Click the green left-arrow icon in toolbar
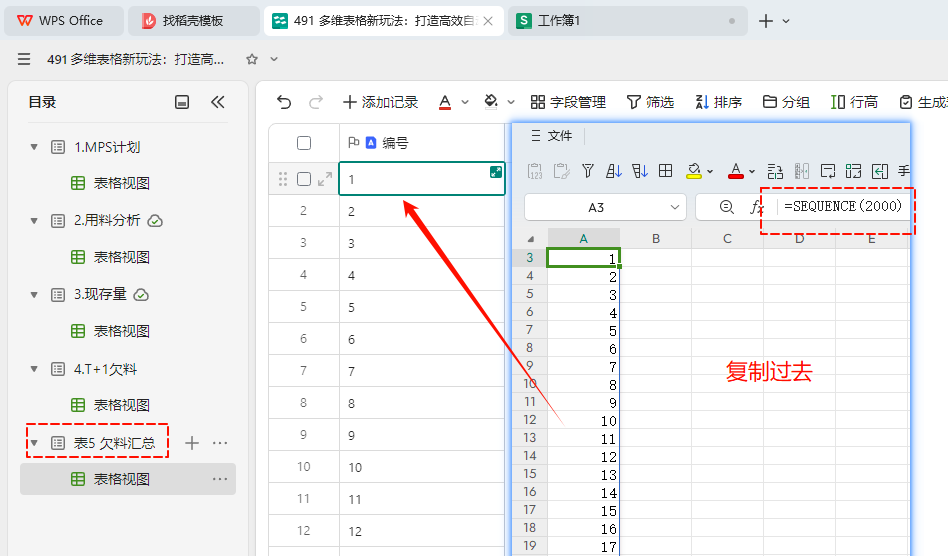The image size is (948, 556). 880,172
